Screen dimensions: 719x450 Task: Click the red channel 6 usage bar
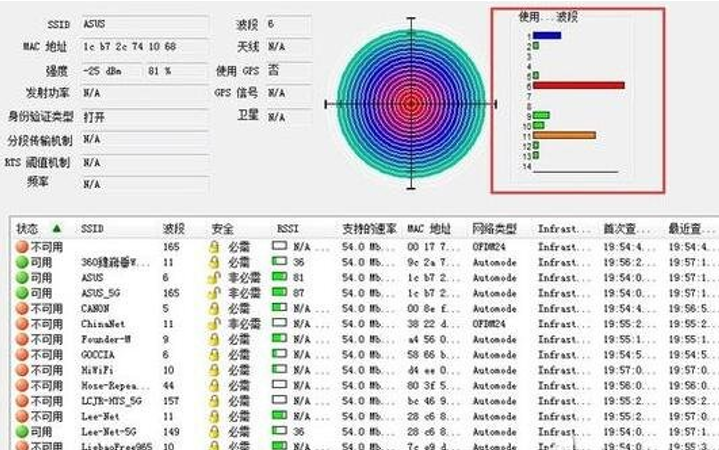click(578, 86)
